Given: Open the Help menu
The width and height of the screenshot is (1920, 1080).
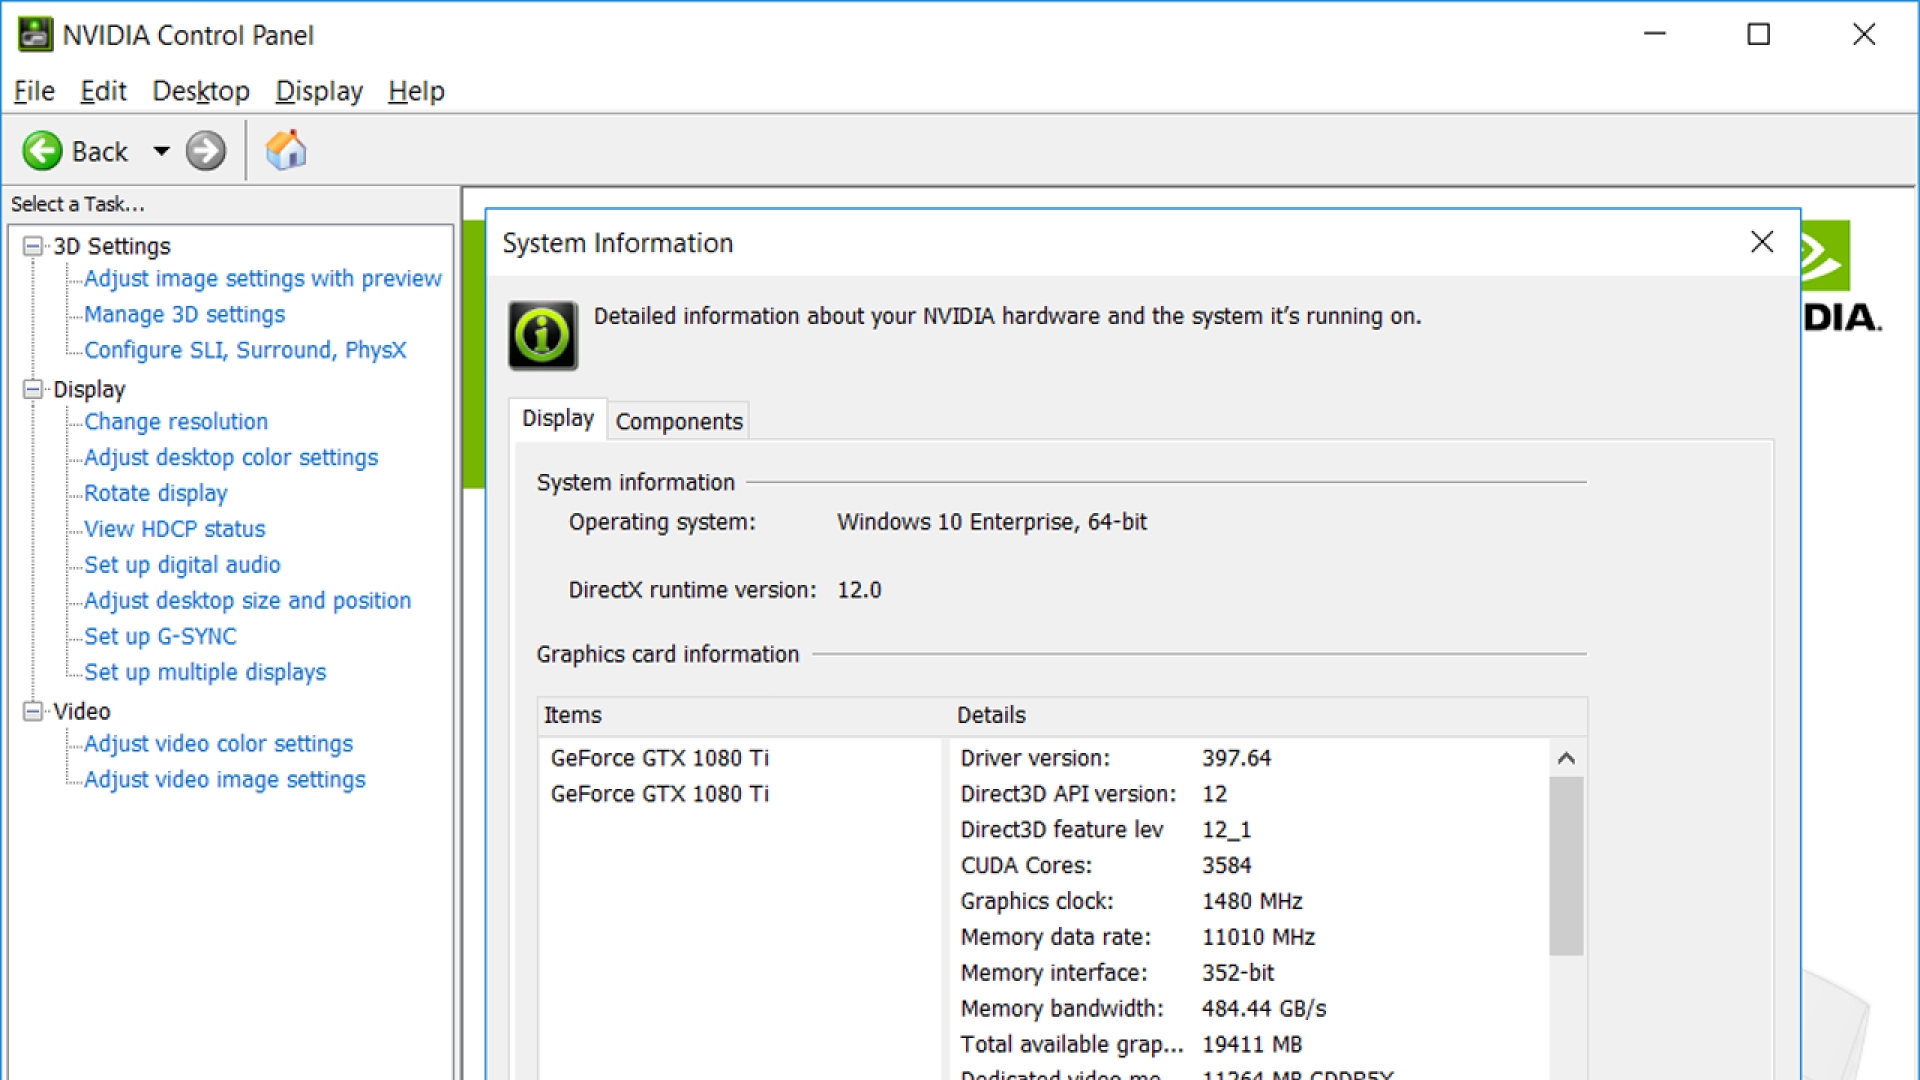Looking at the screenshot, I should [x=416, y=91].
